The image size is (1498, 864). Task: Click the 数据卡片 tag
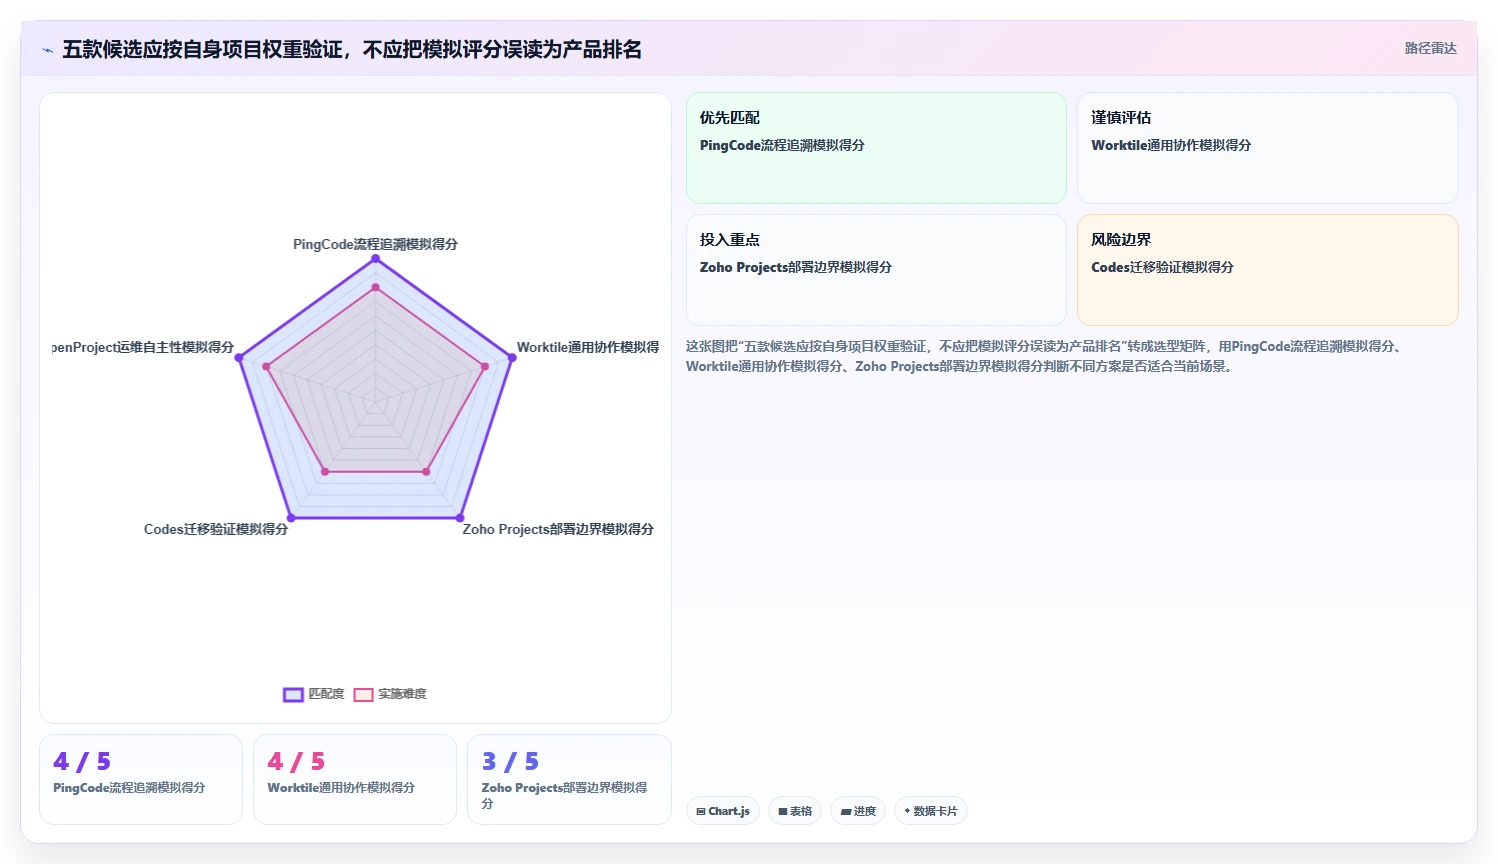click(931, 811)
